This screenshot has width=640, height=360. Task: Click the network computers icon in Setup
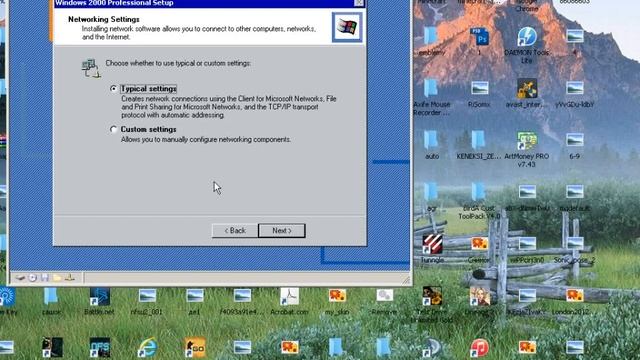[91, 68]
